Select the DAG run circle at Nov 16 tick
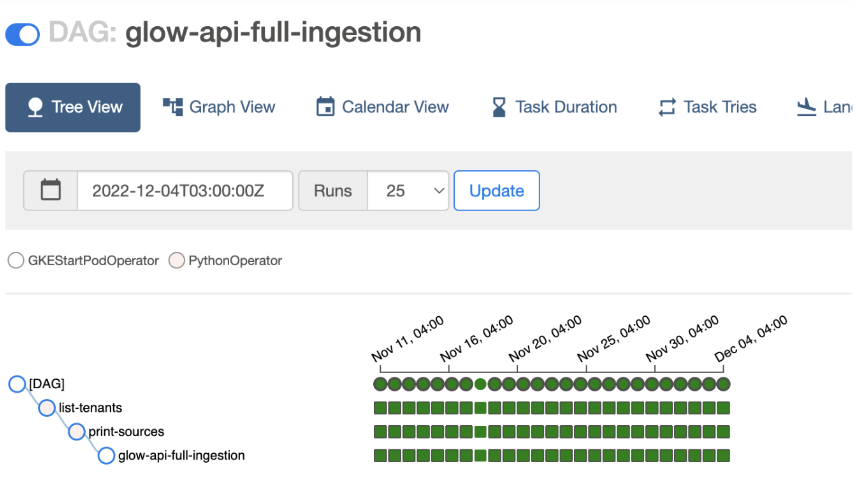Viewport: 856px width, 500px height. coord(451,384)
